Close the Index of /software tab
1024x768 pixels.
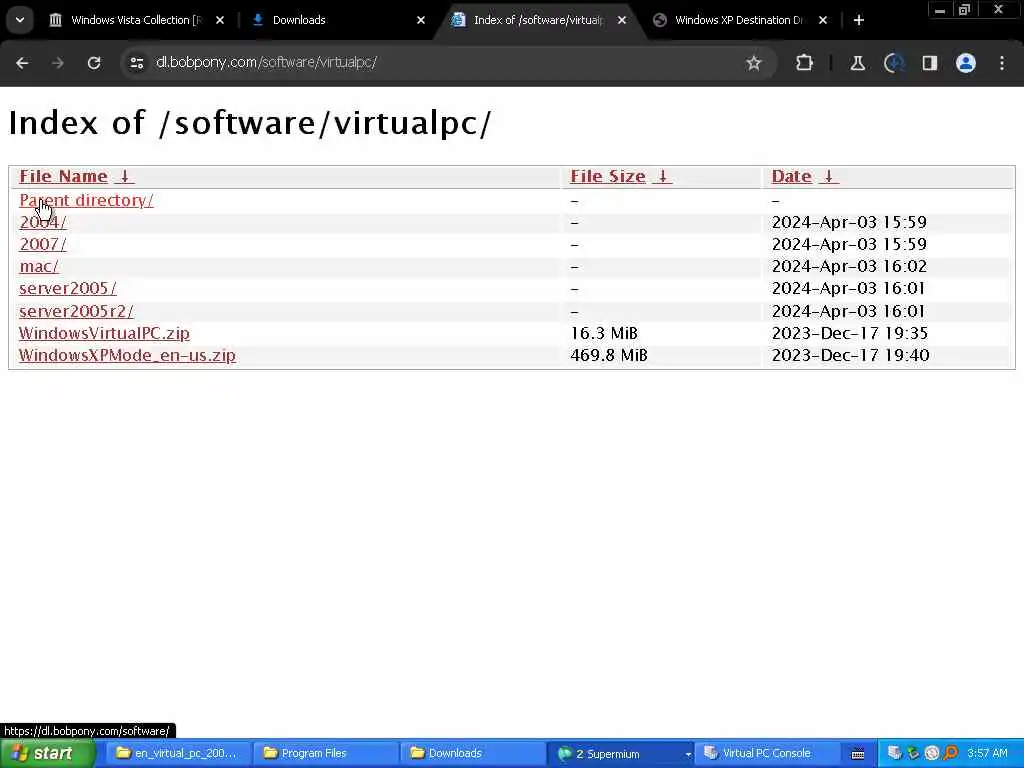622,20
